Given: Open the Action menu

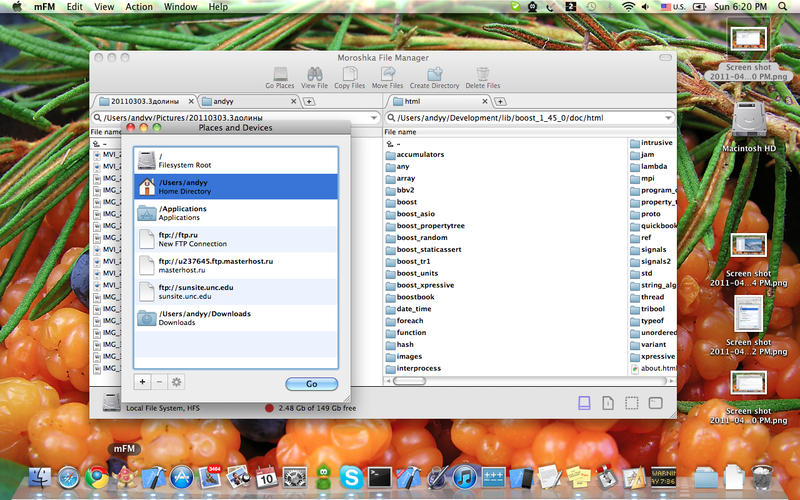Looking at the screenshot, I should (139, 7).
